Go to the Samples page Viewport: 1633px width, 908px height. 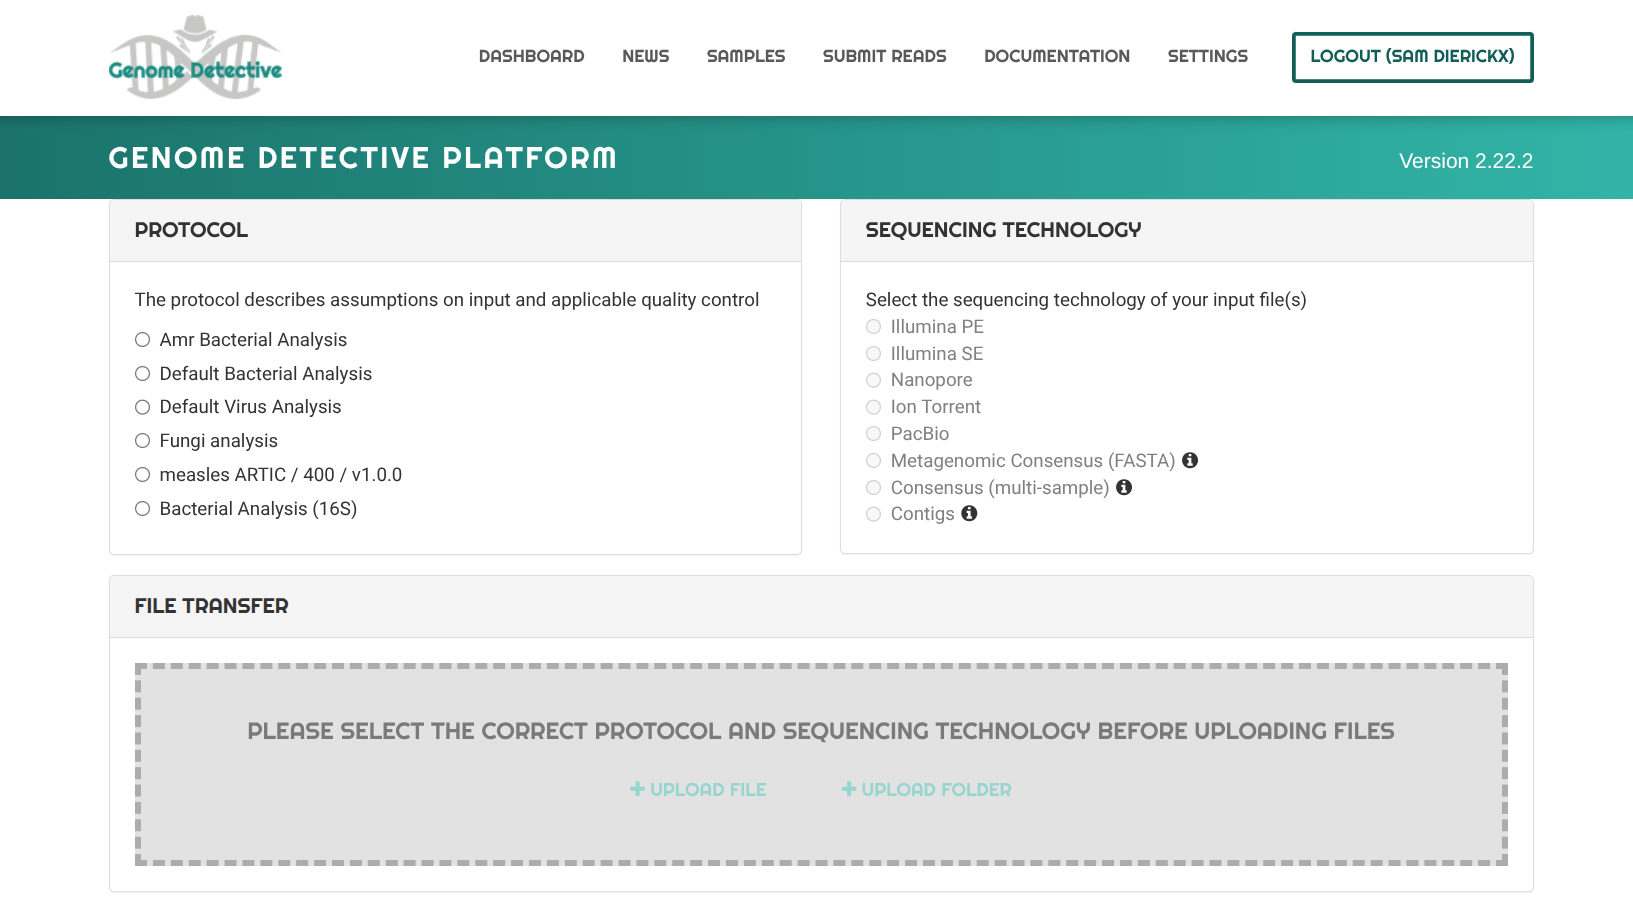pos(745,56)
